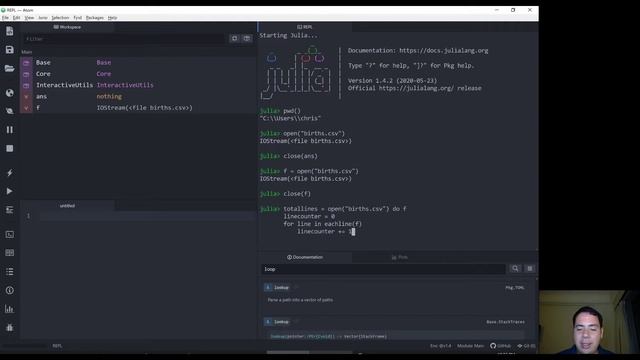The height and width of the screenshot is (360, 640).
Task: Select the f IOStream variable row
Action: click(138, 108)
